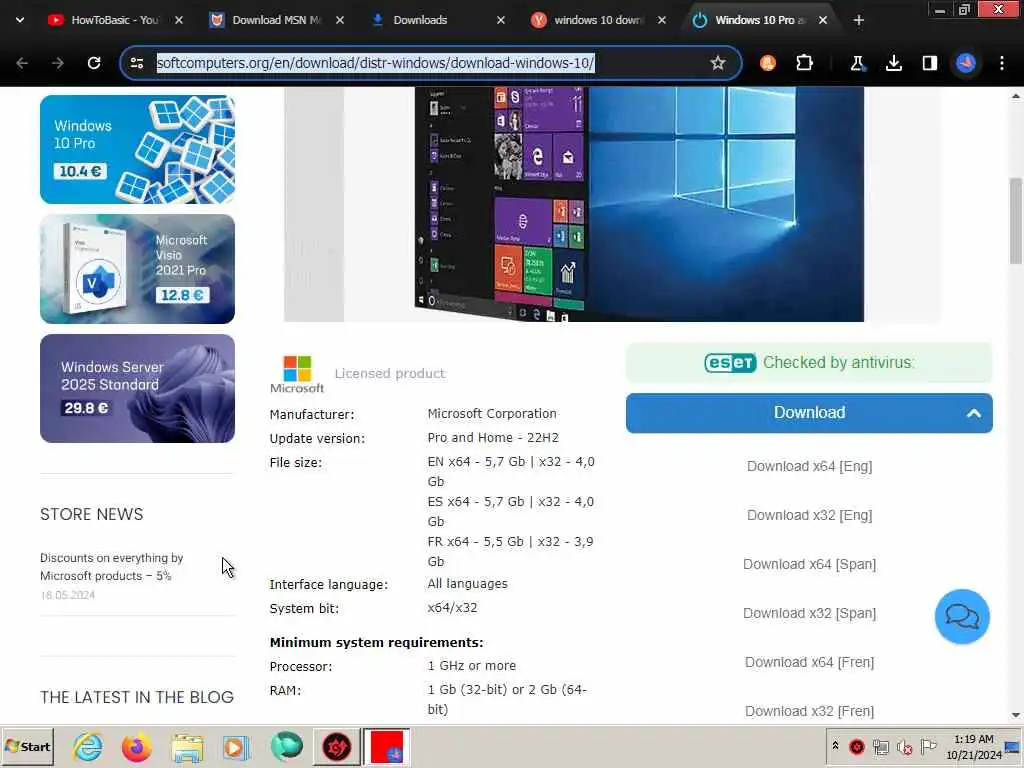Open Discounts on everything news item
Viewport: 1024px width, 768px height.
112,567
